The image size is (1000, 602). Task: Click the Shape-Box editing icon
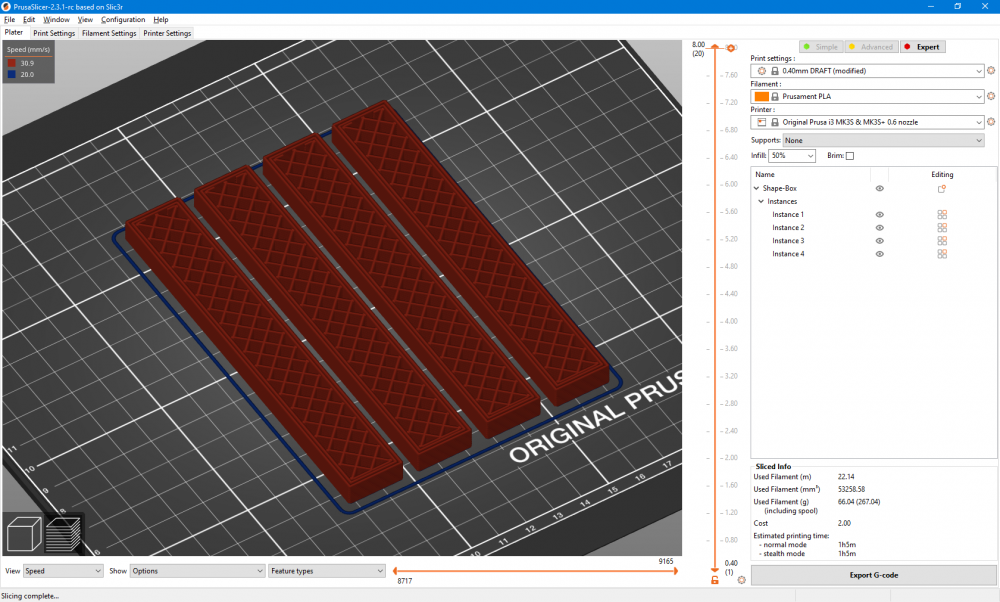pyautogui.click(x=941, y=188)
